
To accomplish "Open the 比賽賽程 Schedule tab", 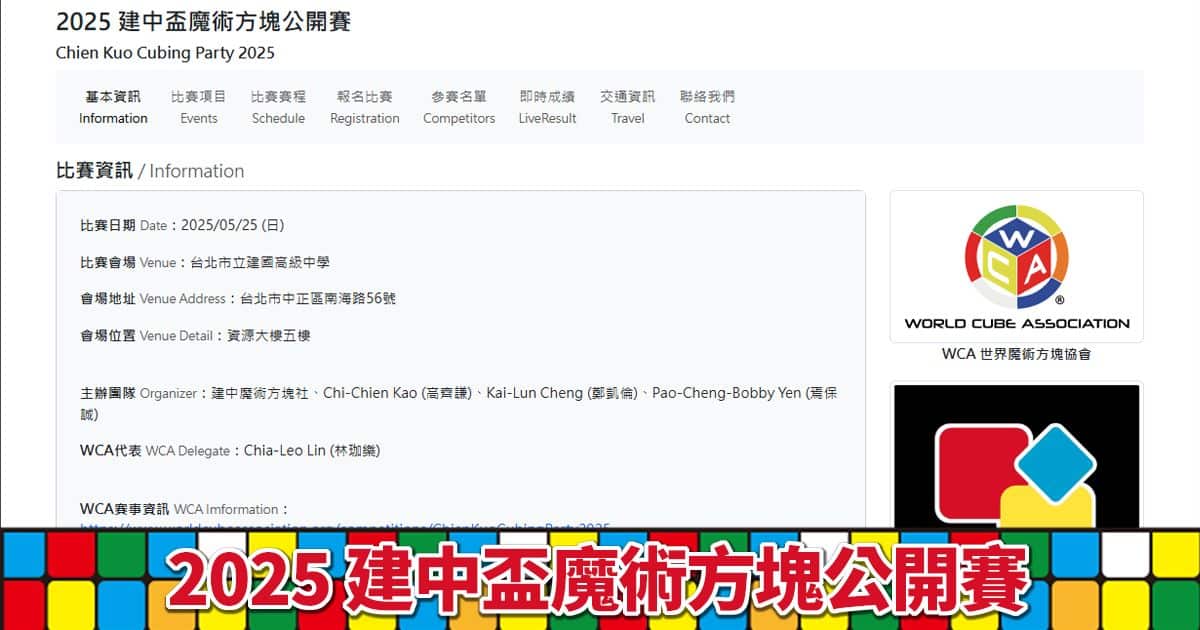I will (x=278, y=107).
